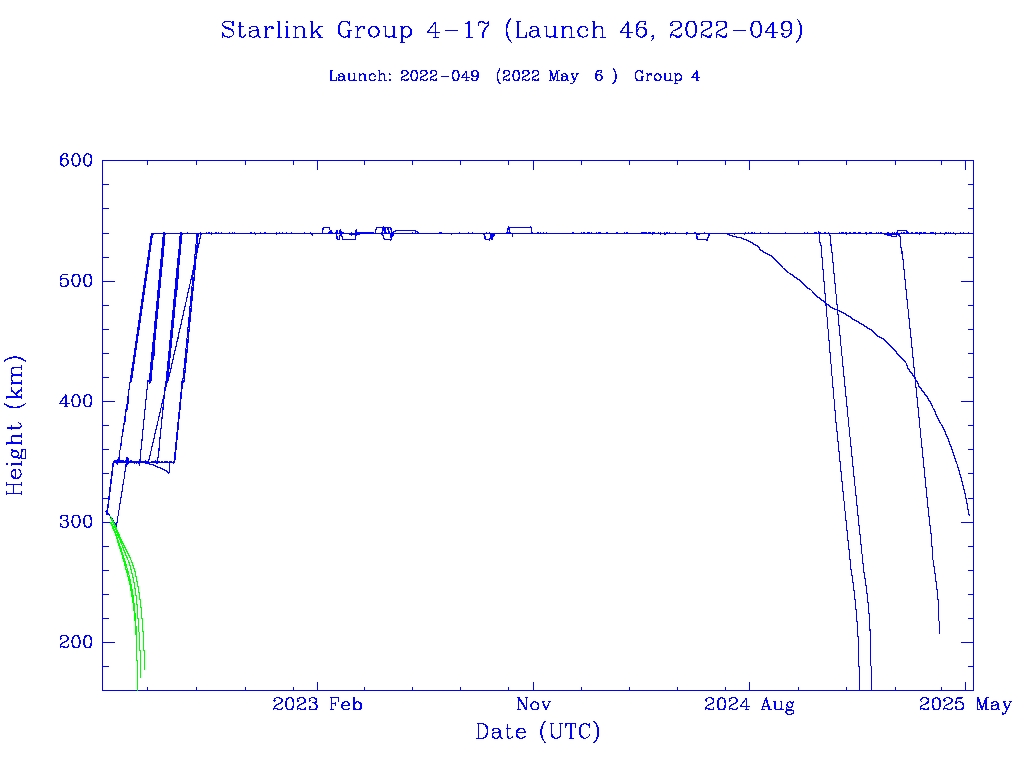Select the "400" height axis label
Viewport: 1024px width, 768px height.
(76, 401)
